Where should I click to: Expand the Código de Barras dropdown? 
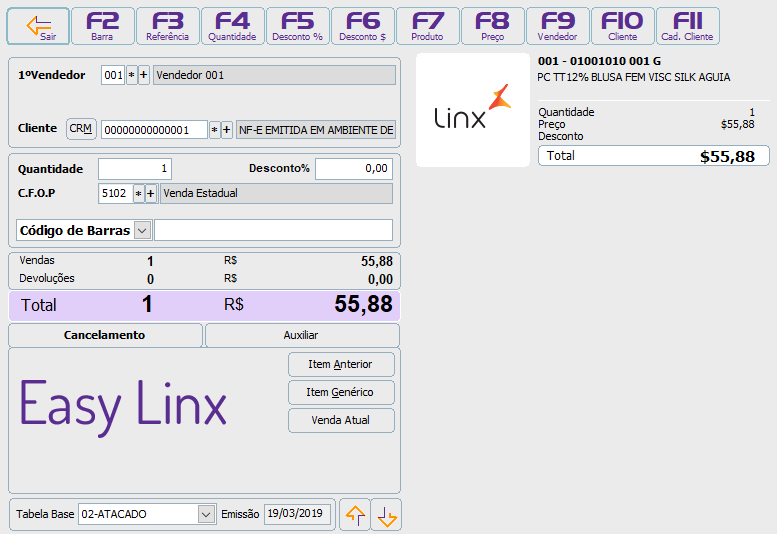[x=143, y=230]
